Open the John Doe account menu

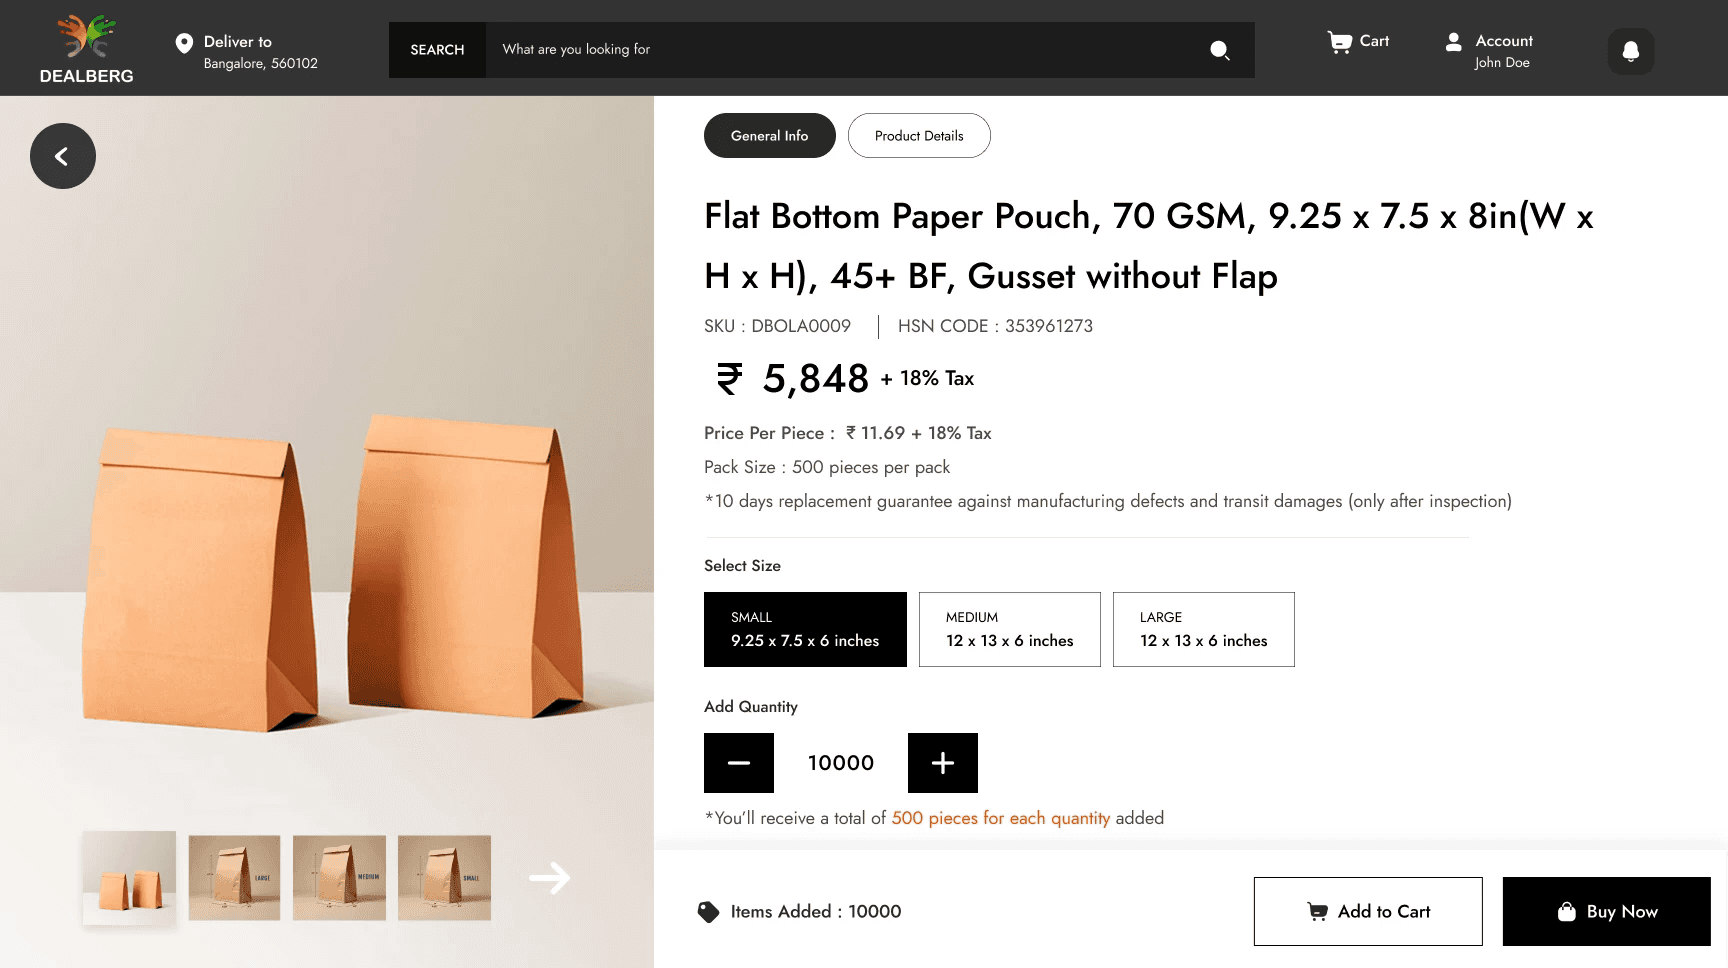(1489, 51)
